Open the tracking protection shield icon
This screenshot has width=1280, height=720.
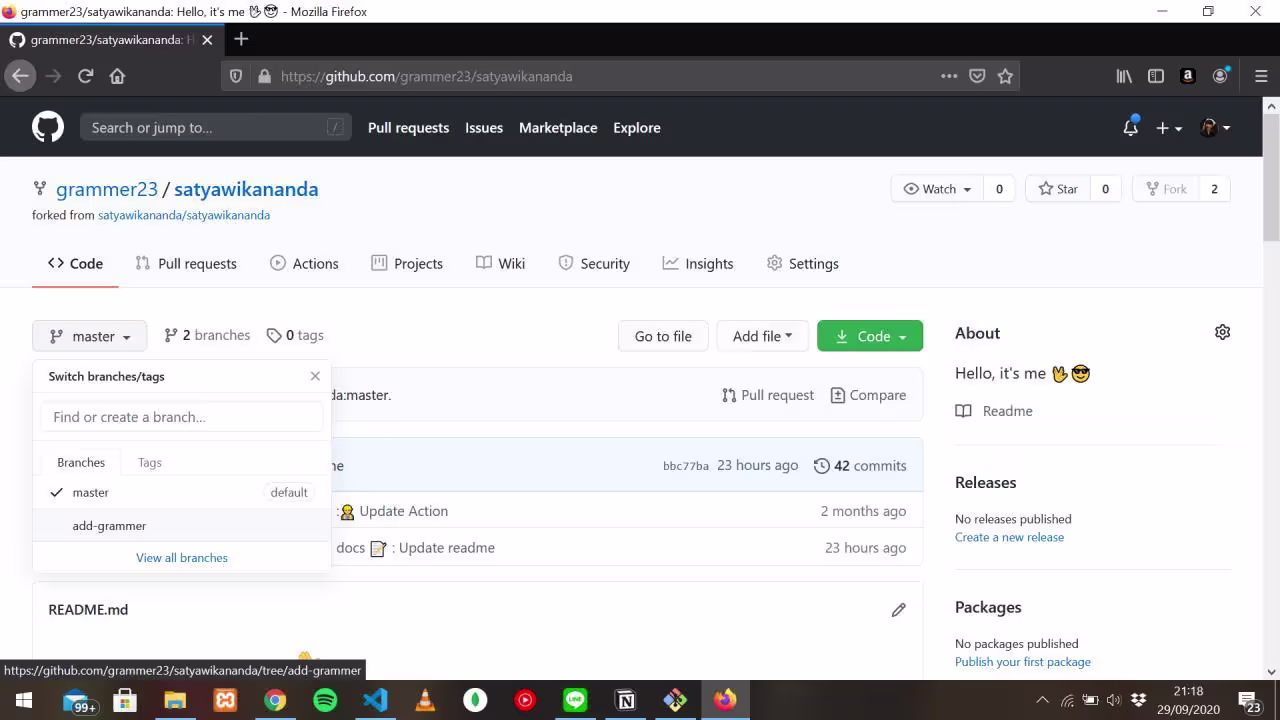click(x=236, y=76)
